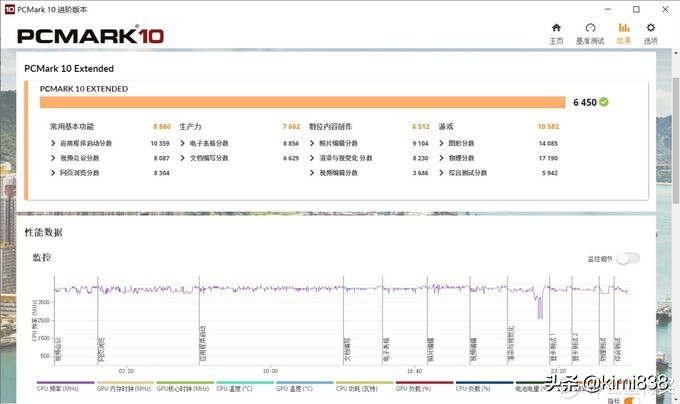This screenshot has height=404, width=680.
Task: Click the 物理分数 value 17 190
Action: tap(548, 158)
